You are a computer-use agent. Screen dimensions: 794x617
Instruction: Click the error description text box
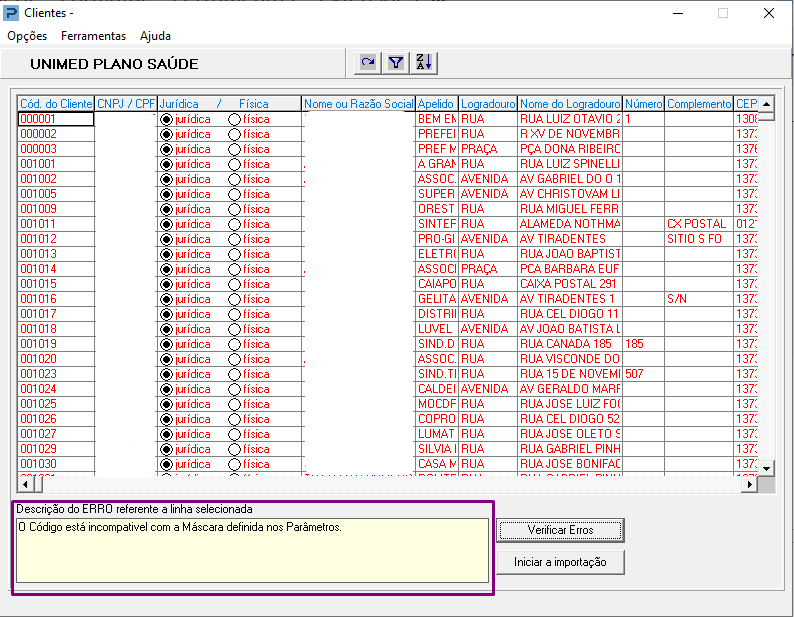(x=252, y=550)
